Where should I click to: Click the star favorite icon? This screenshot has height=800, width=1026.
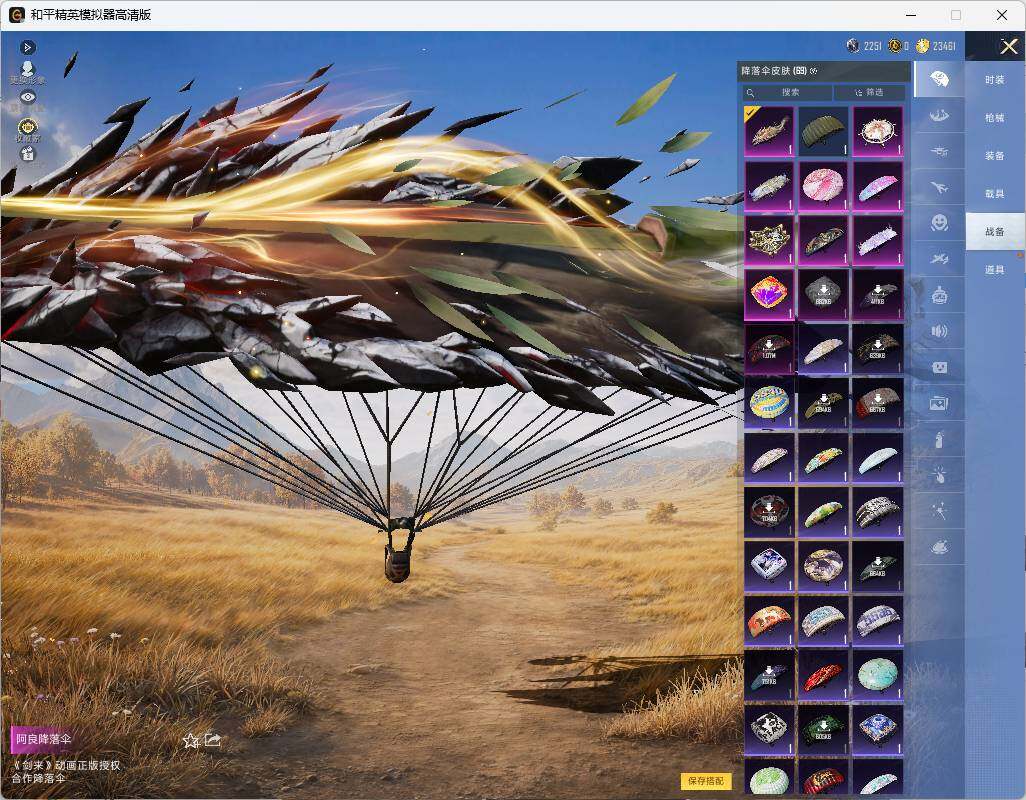point(190,740)
